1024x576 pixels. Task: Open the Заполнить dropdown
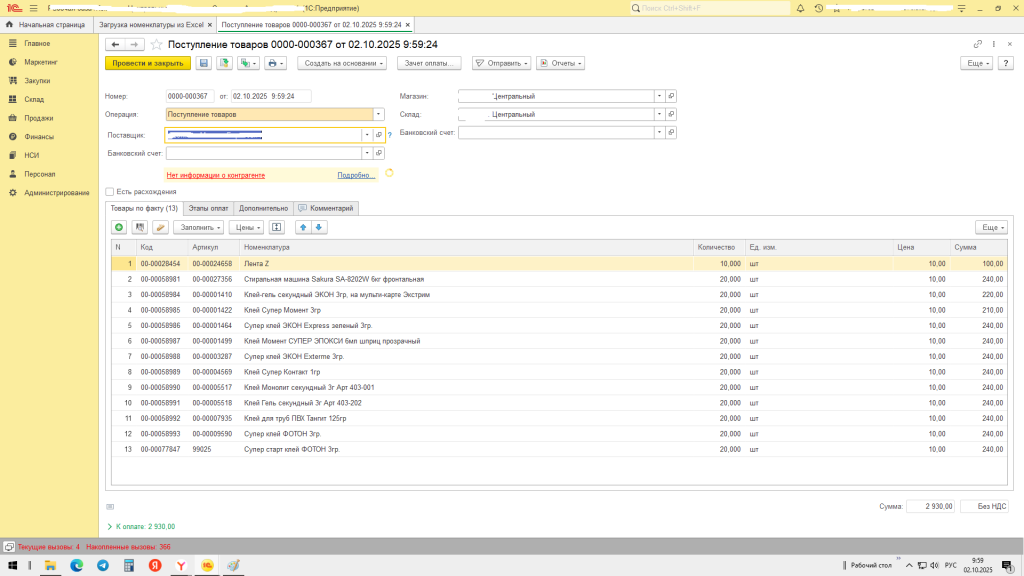pos(199,227)
